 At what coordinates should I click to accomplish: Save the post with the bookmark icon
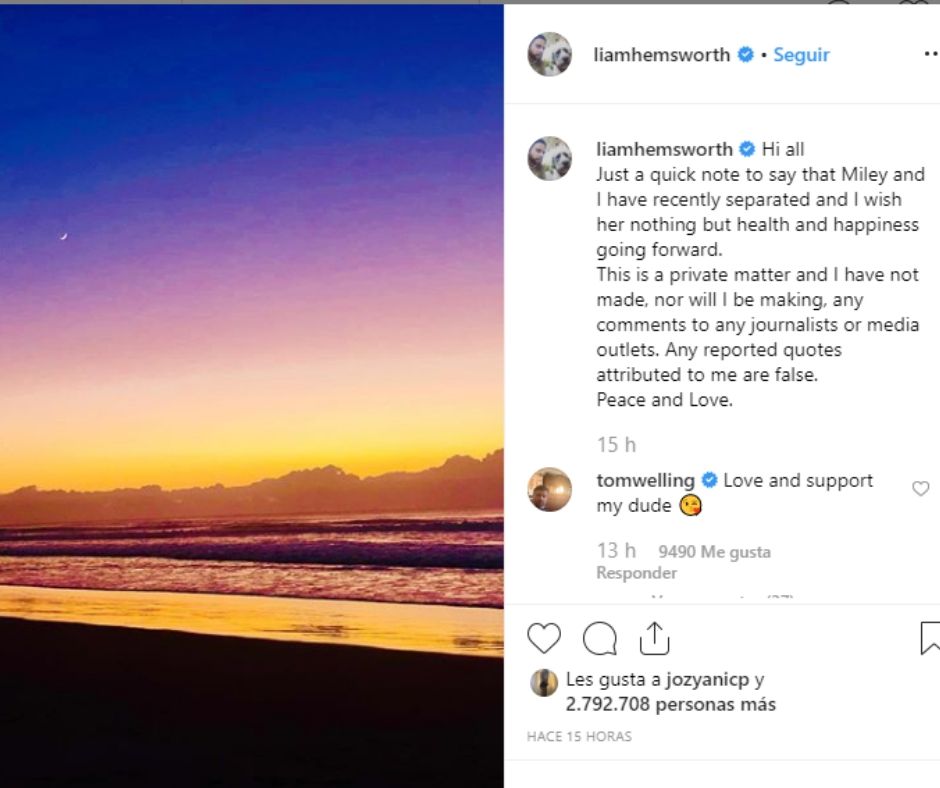(929, 638)
